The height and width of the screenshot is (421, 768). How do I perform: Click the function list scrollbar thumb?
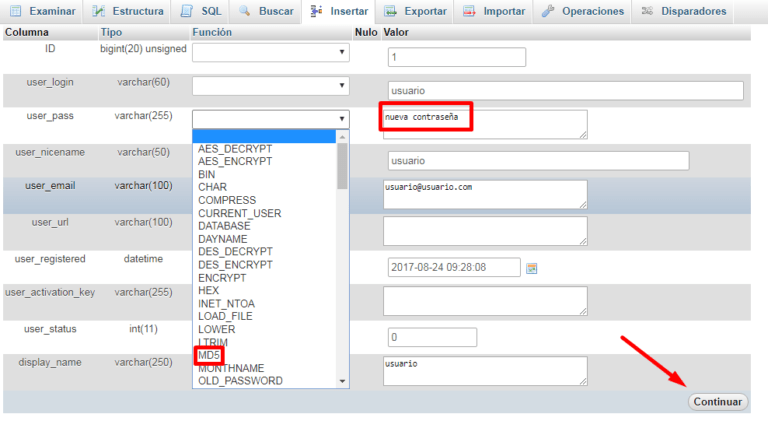coord(342,166)
